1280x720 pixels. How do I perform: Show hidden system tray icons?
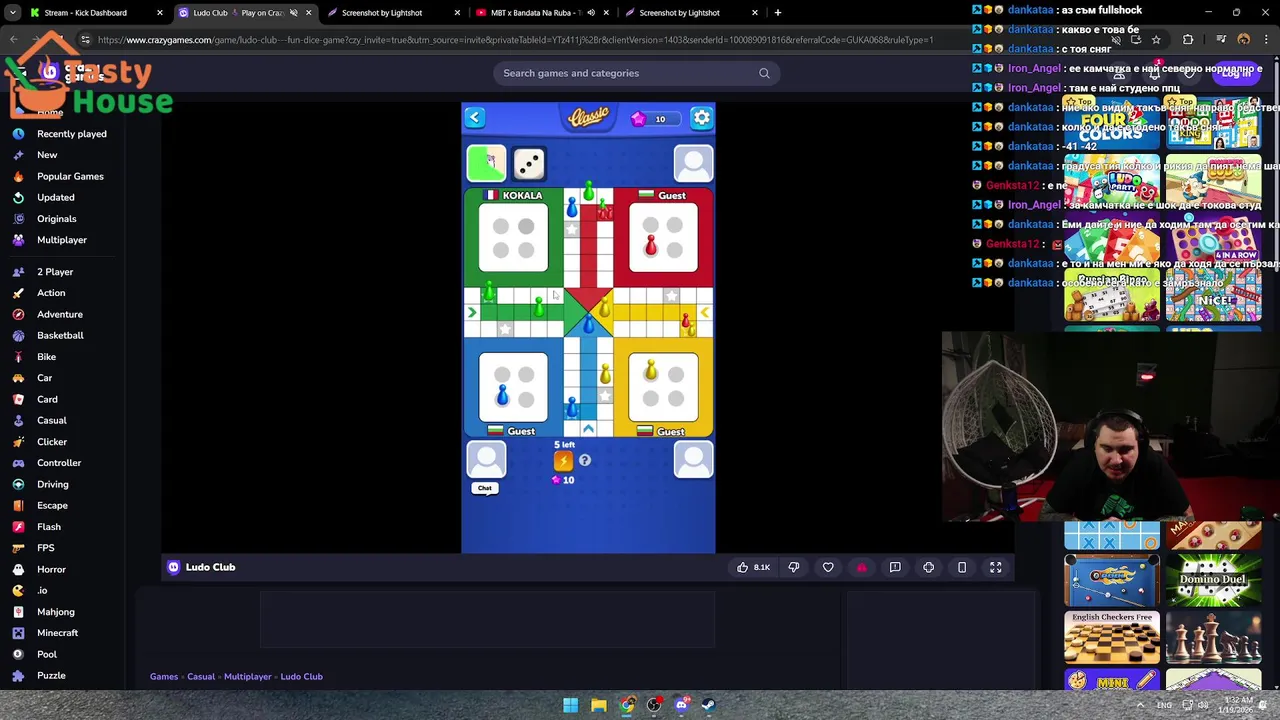click(1140, 705)
